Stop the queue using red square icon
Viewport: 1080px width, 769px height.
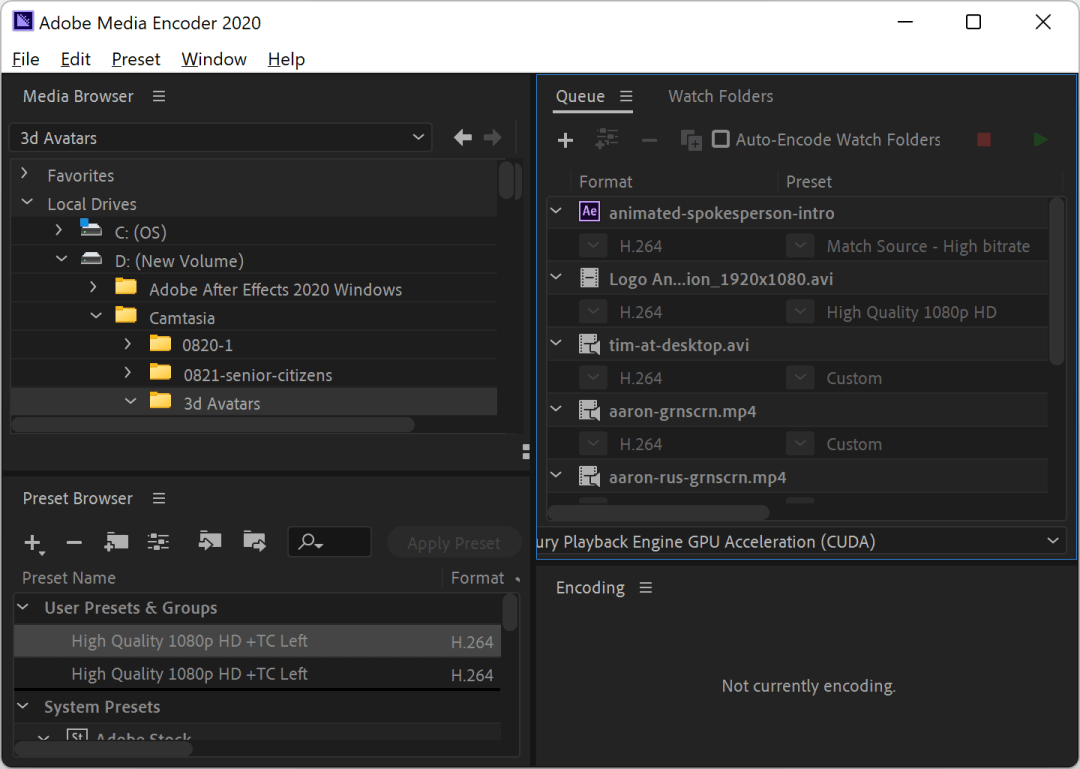[983, 140]
